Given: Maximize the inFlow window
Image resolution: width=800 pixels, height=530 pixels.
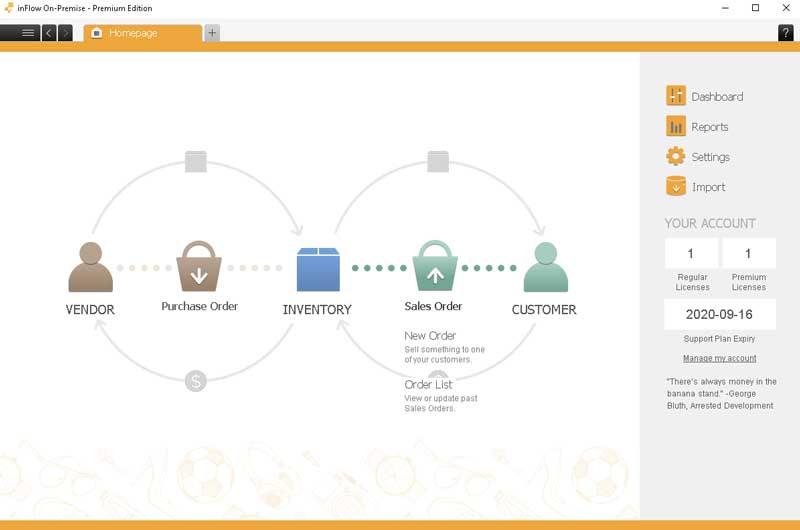Looking at the screenshot, I should tap(756, 8).
